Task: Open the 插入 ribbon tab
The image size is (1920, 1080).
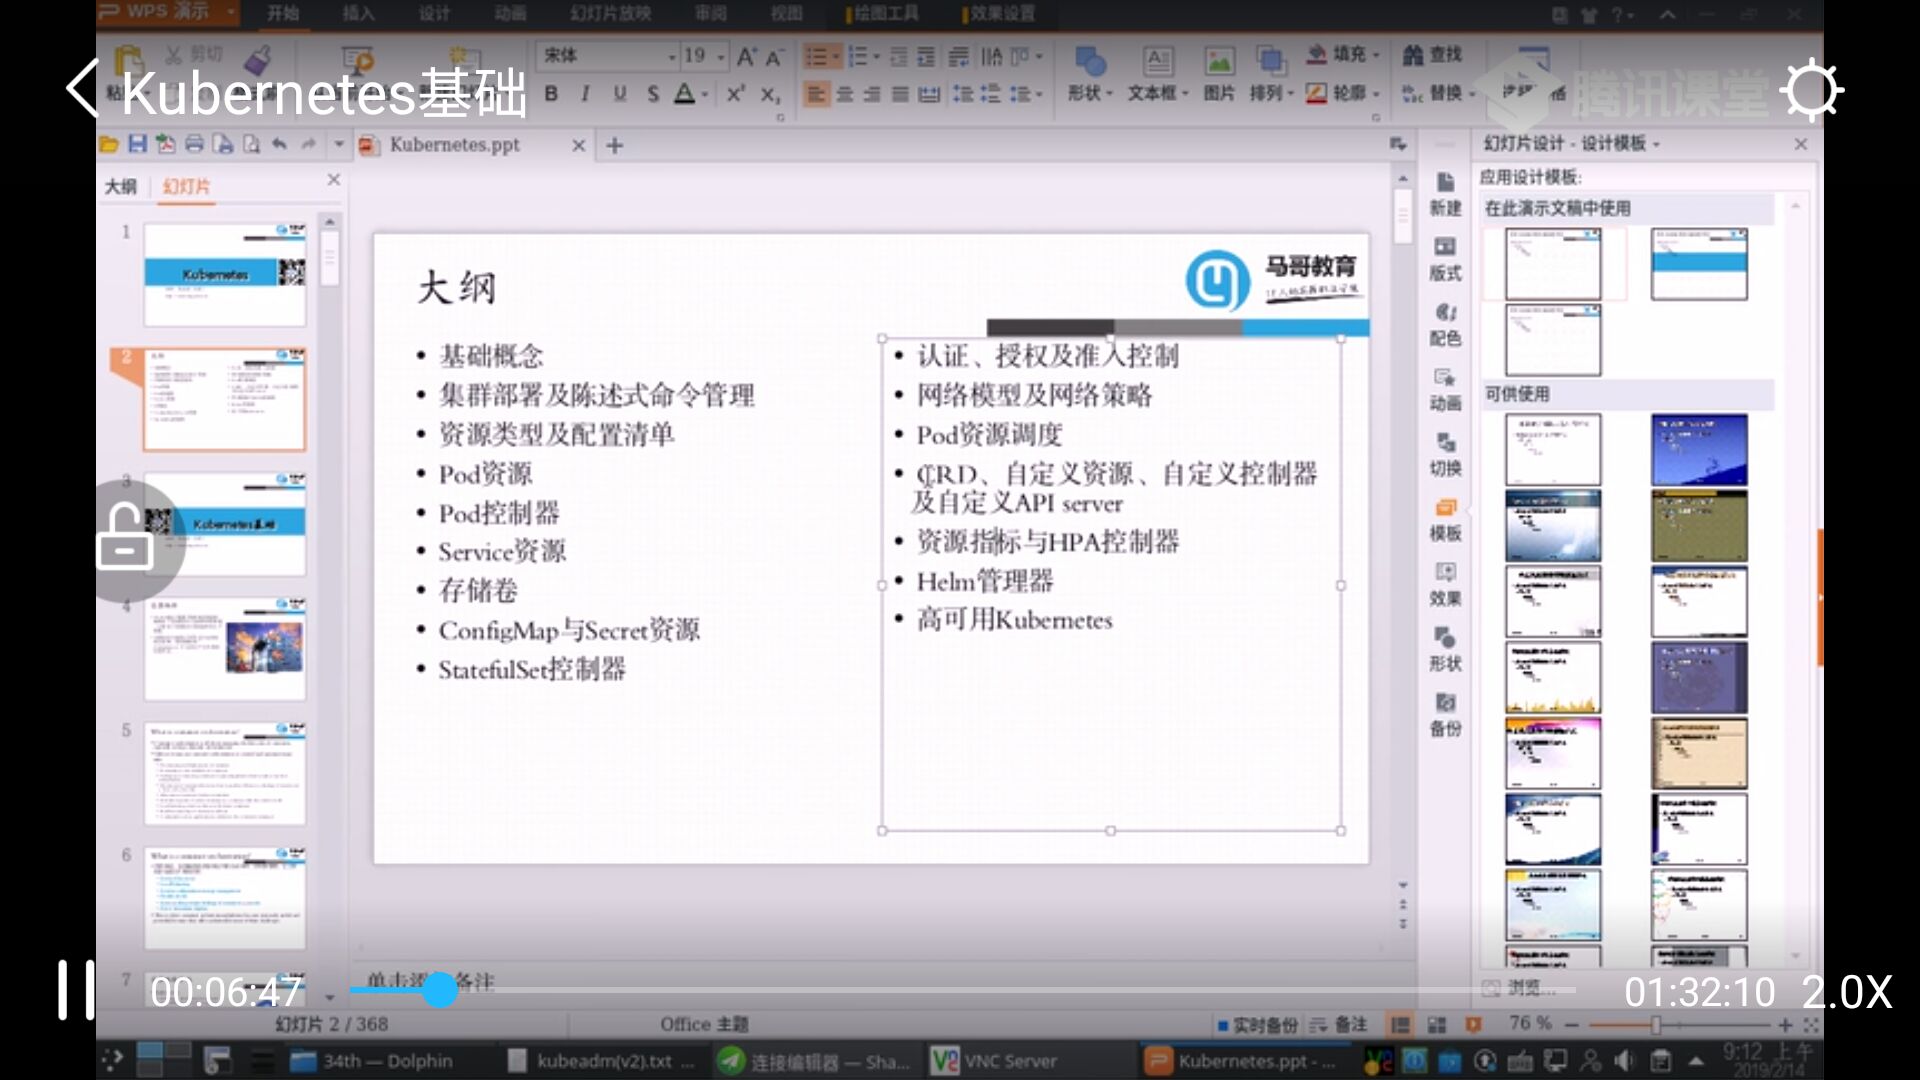Action: (x=358, y=13)
